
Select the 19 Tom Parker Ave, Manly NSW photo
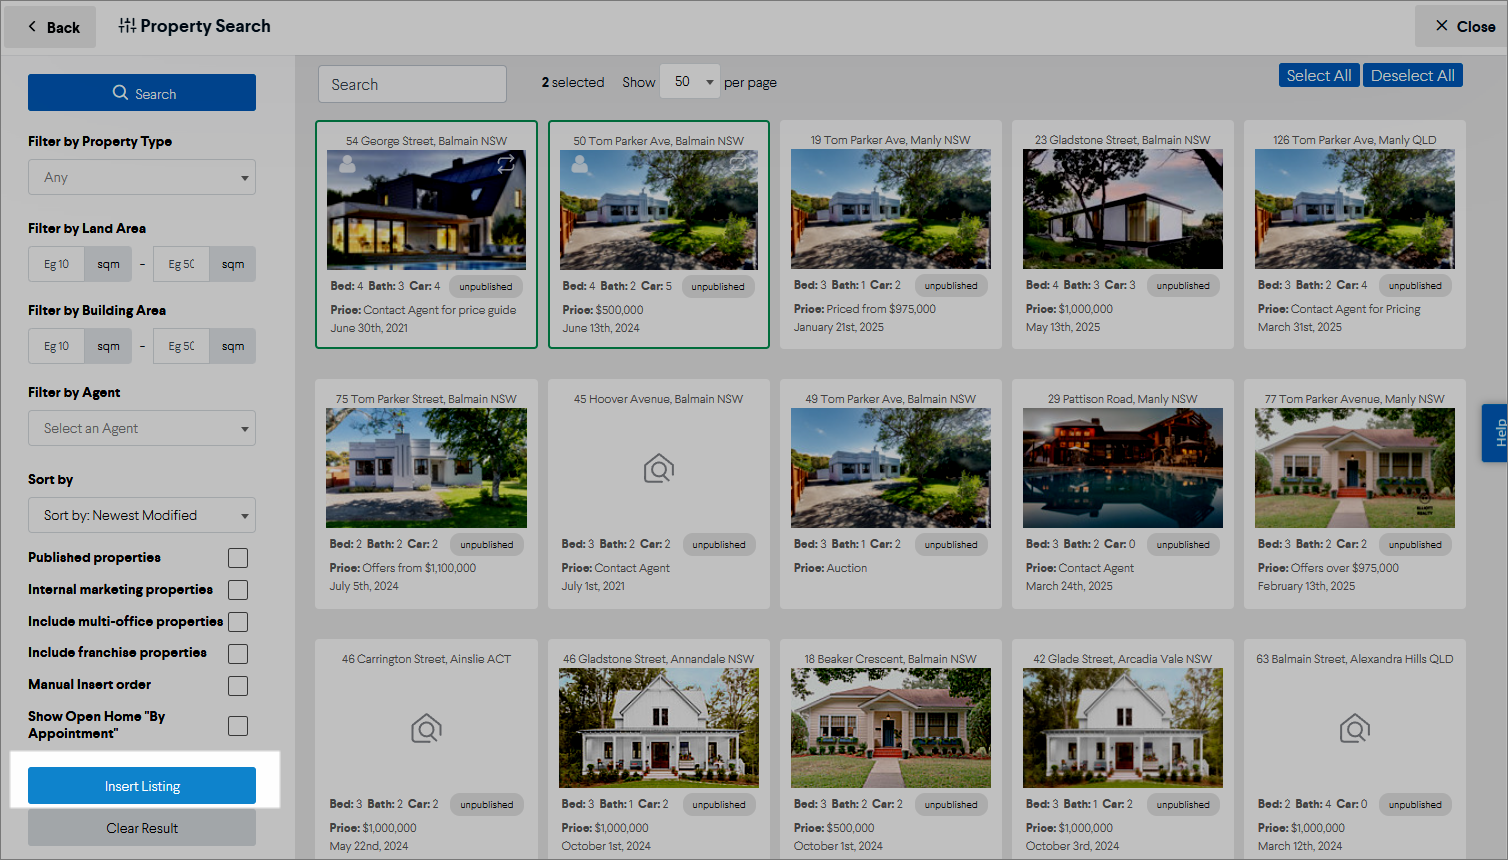click(x=891, y=209)
